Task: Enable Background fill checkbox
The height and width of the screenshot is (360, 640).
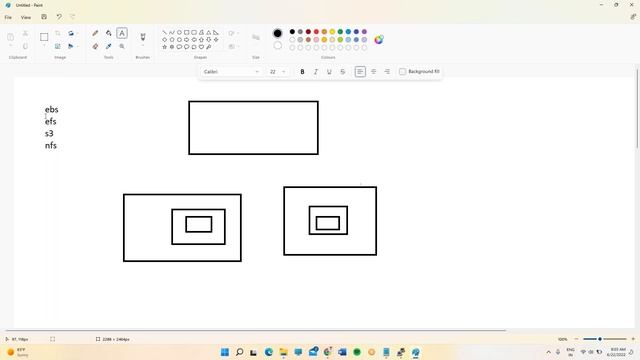Action: tap(402, 71)
